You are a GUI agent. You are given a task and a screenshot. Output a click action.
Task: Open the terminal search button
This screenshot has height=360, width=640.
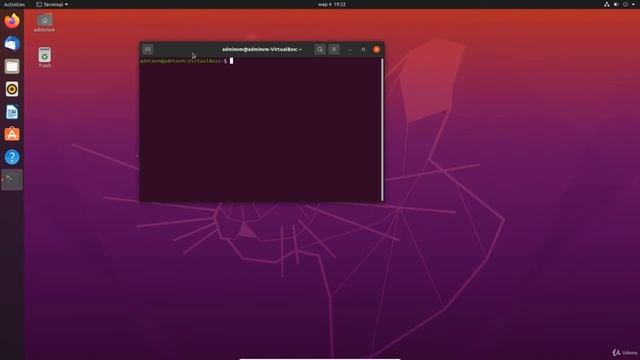point(320,49)
